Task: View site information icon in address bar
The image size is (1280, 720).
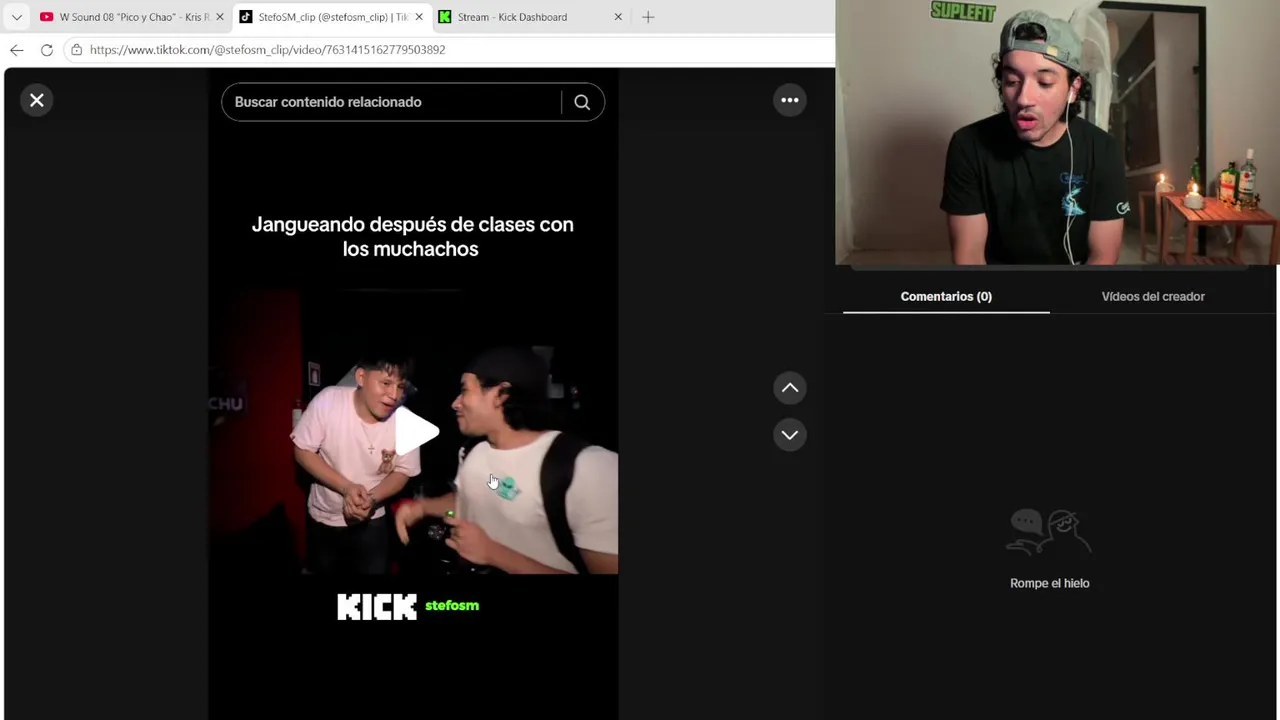Action: (x=76, y=50)
